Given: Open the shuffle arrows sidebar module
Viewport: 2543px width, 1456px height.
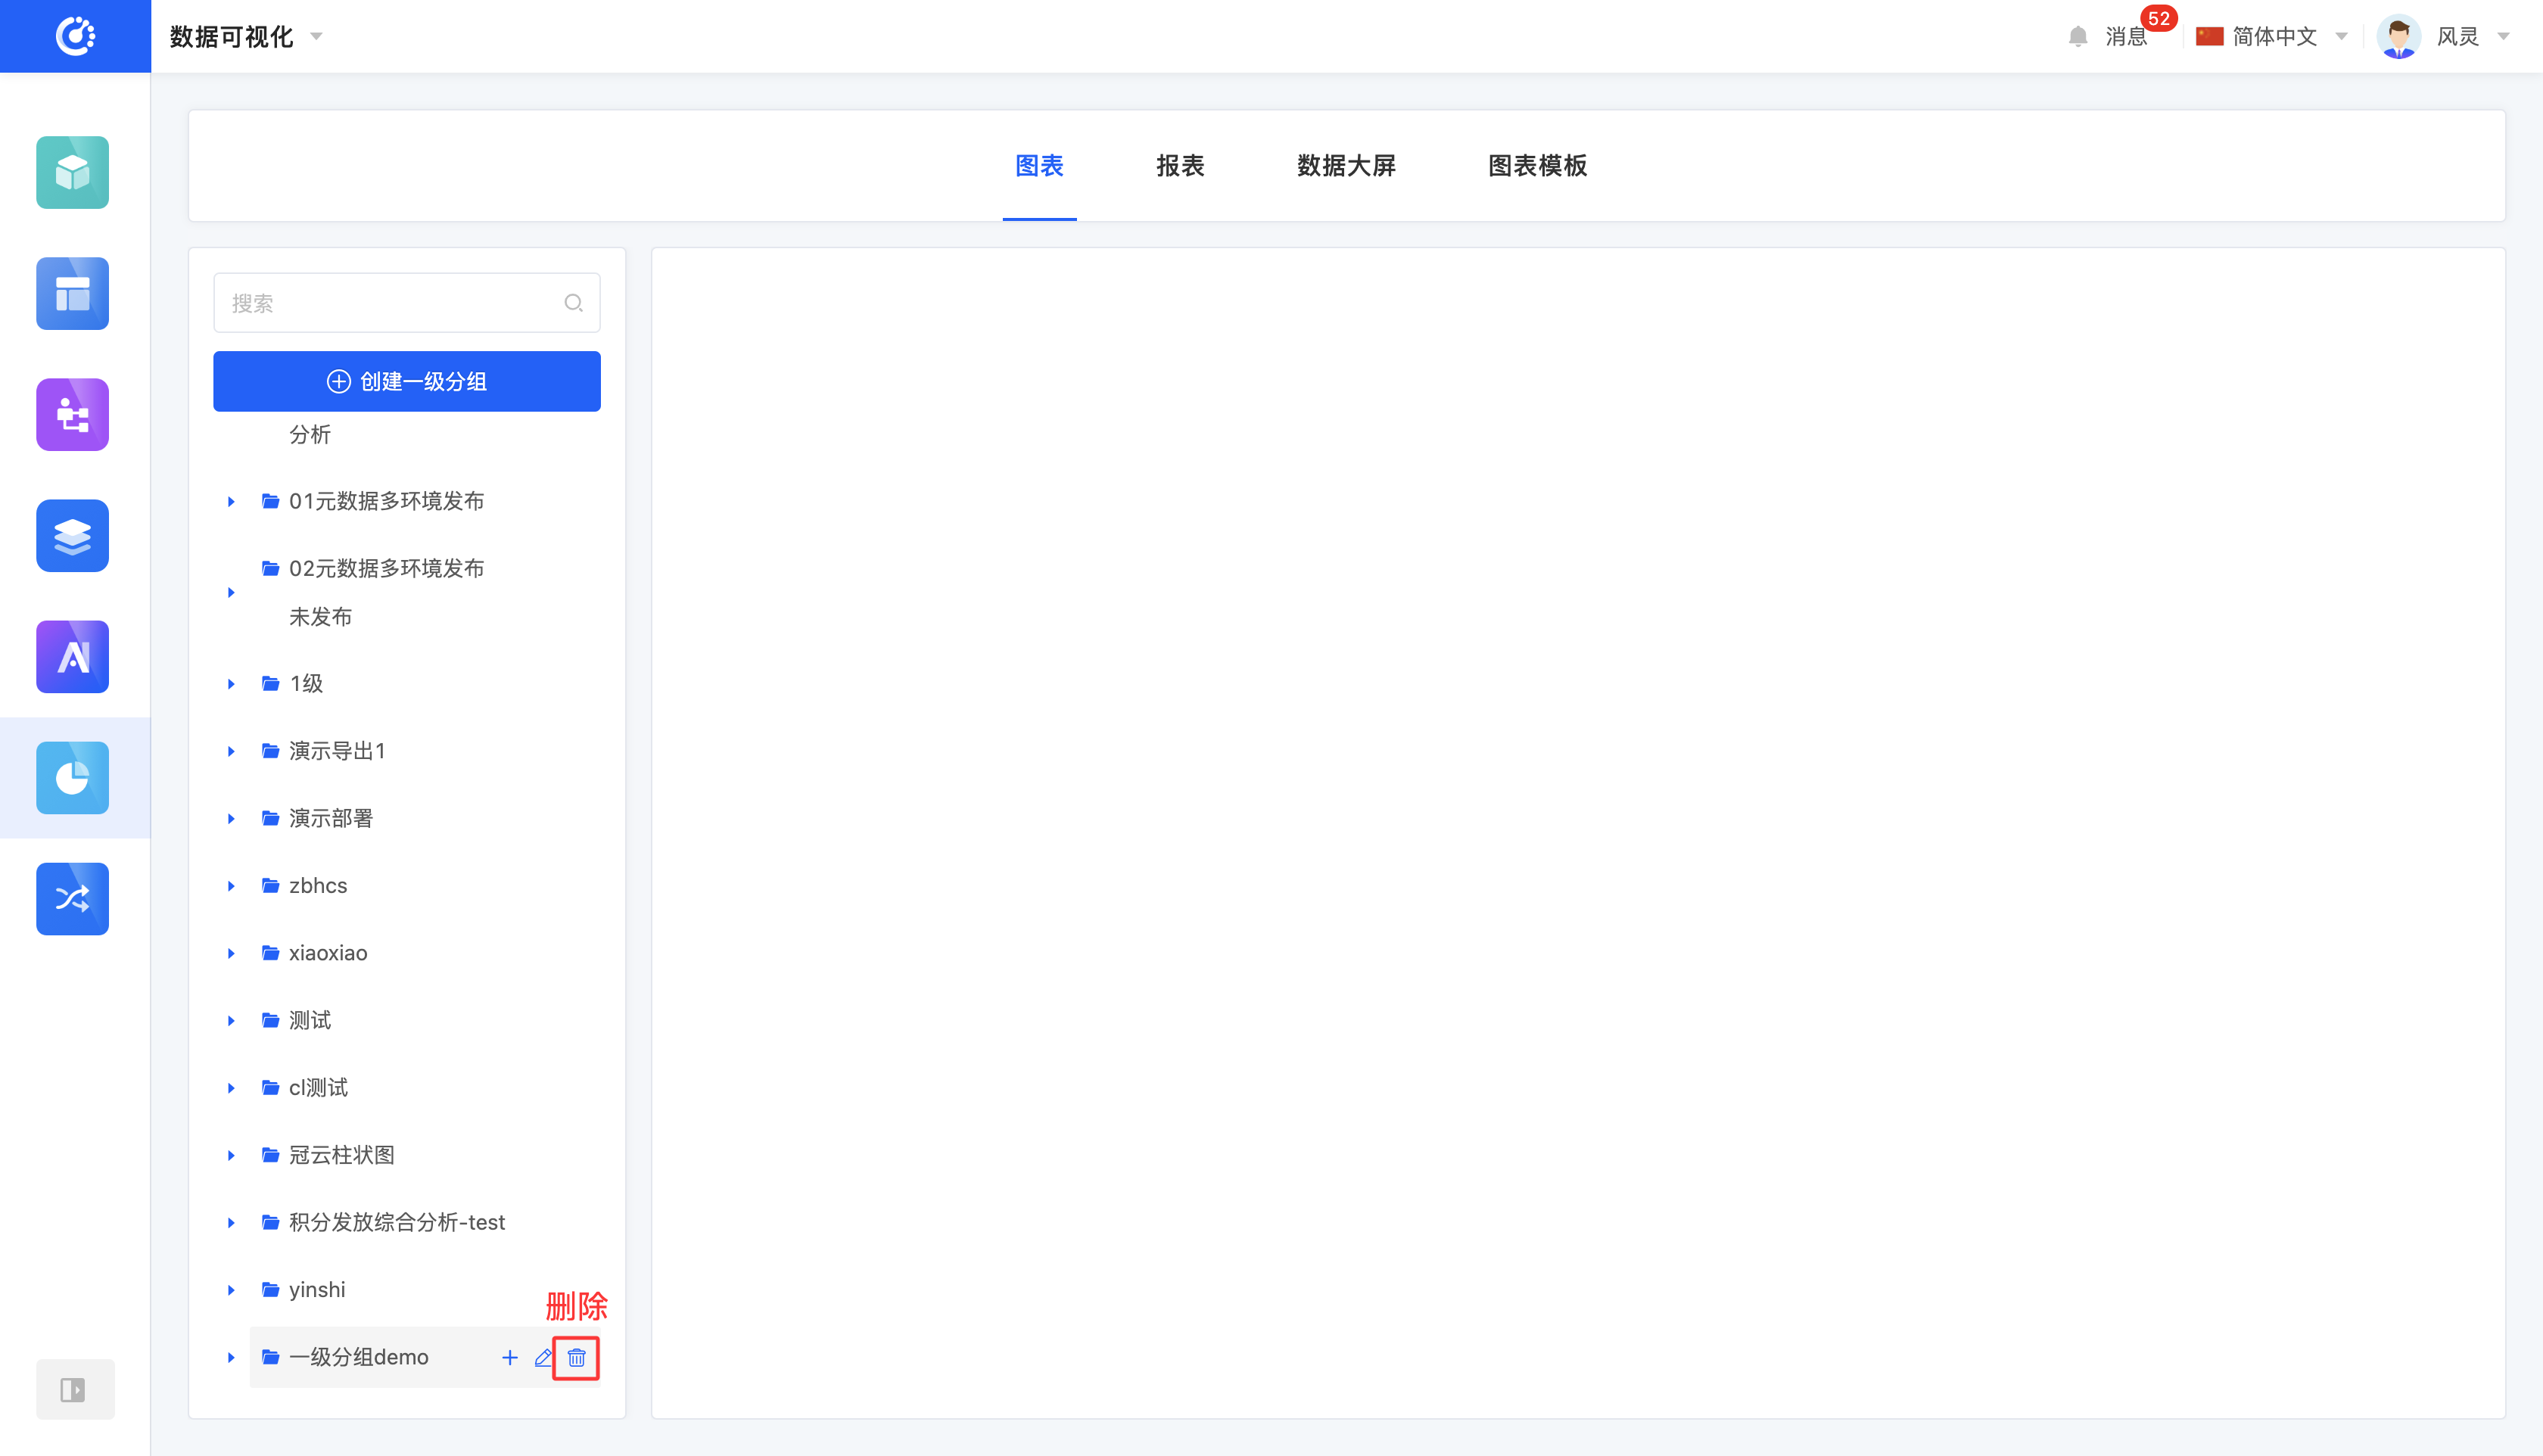Looking at the screenshot, I should 73,898.
